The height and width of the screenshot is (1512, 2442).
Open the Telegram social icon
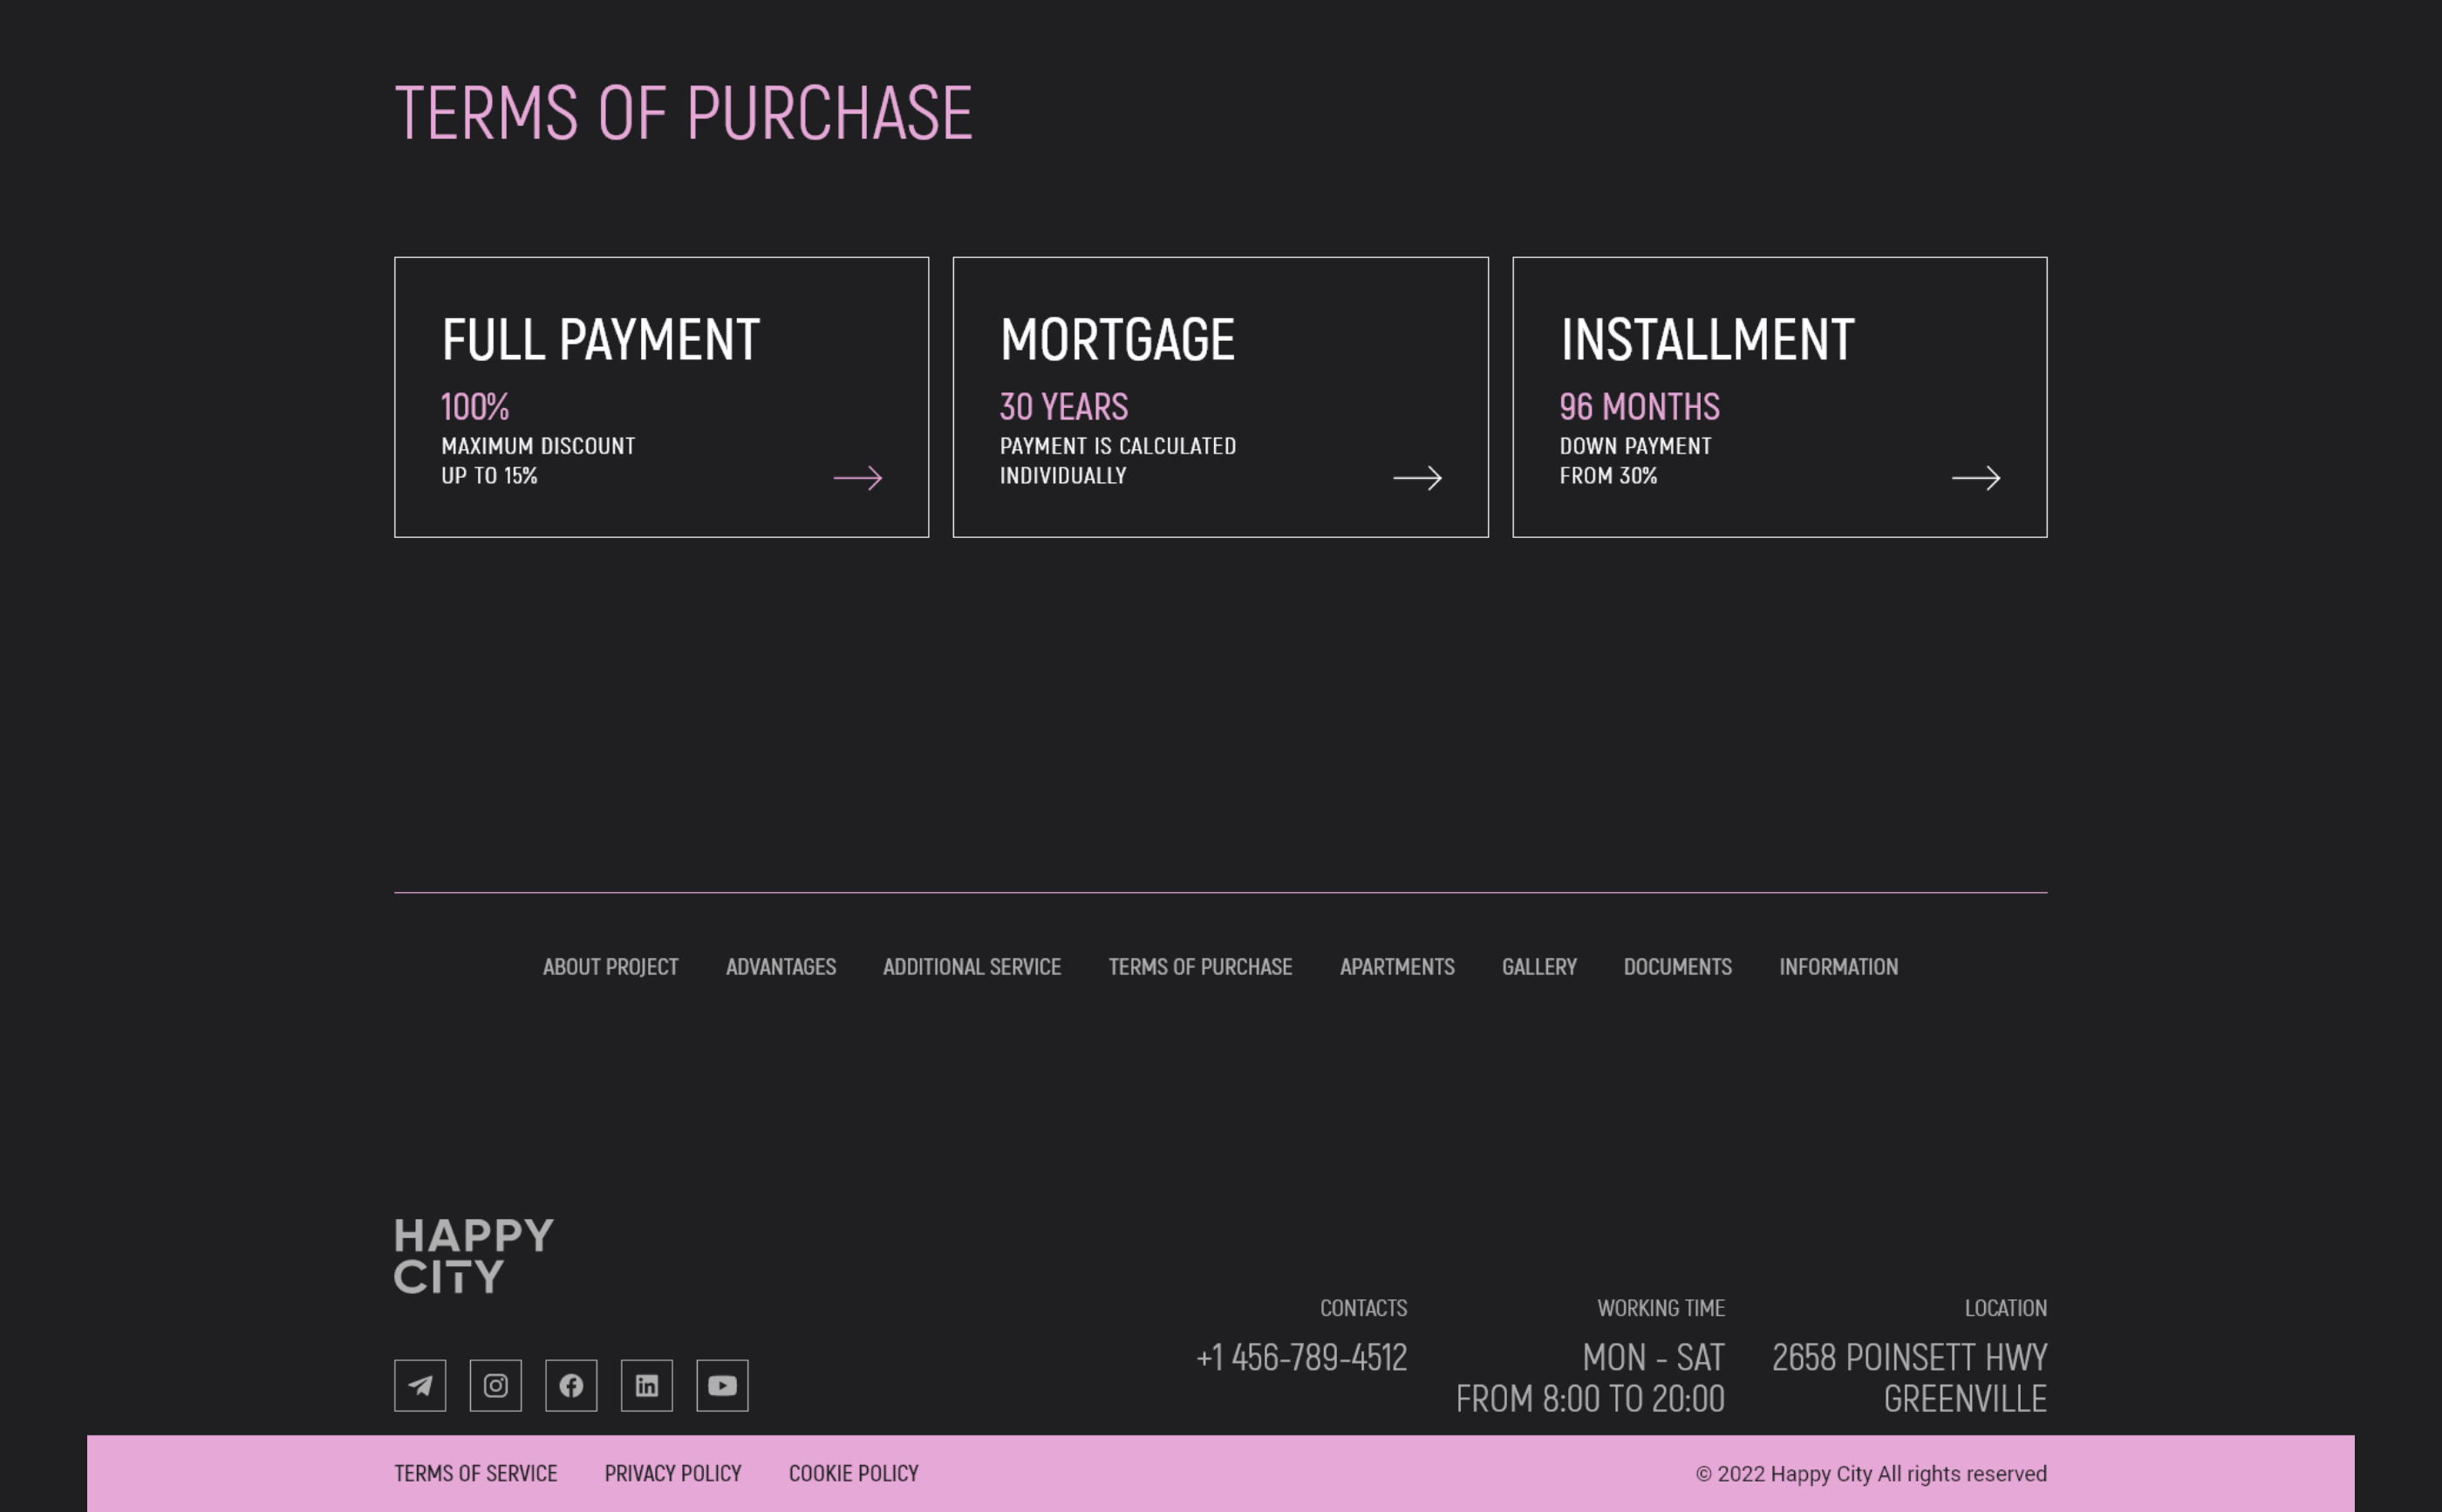[420, 1385]
